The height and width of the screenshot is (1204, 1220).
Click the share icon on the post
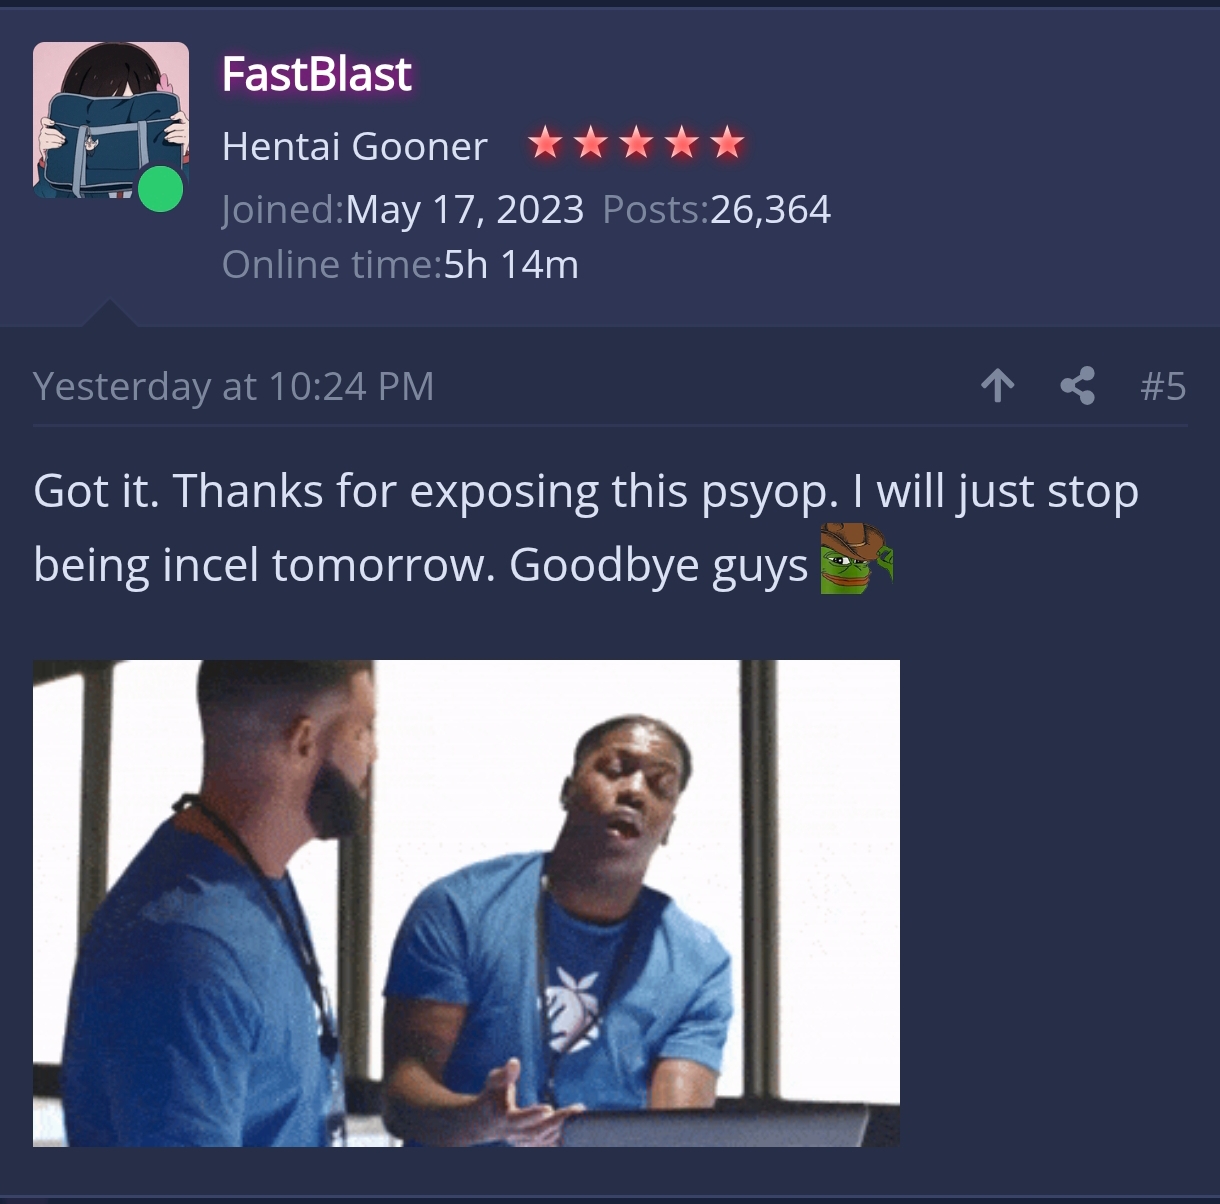pyautogui.click(x=1077, y=385)
